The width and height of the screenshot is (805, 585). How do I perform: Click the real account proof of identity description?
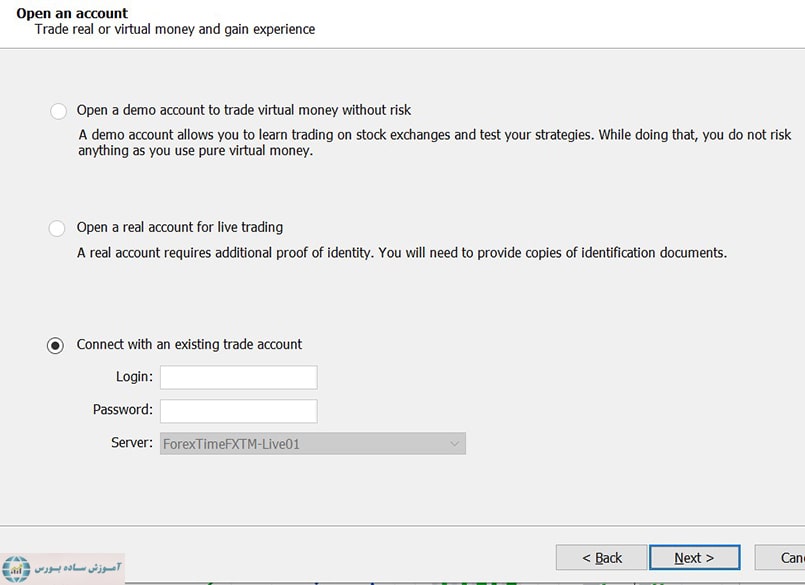point(401,253)
